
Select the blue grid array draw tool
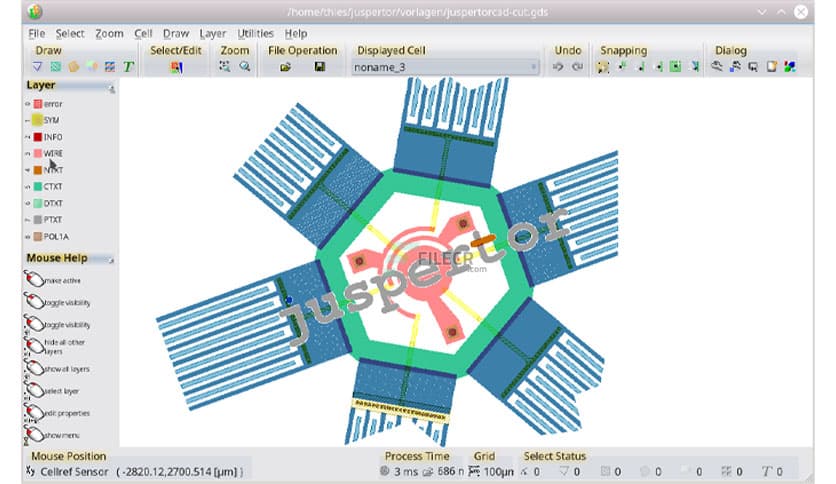coord(110,67)
